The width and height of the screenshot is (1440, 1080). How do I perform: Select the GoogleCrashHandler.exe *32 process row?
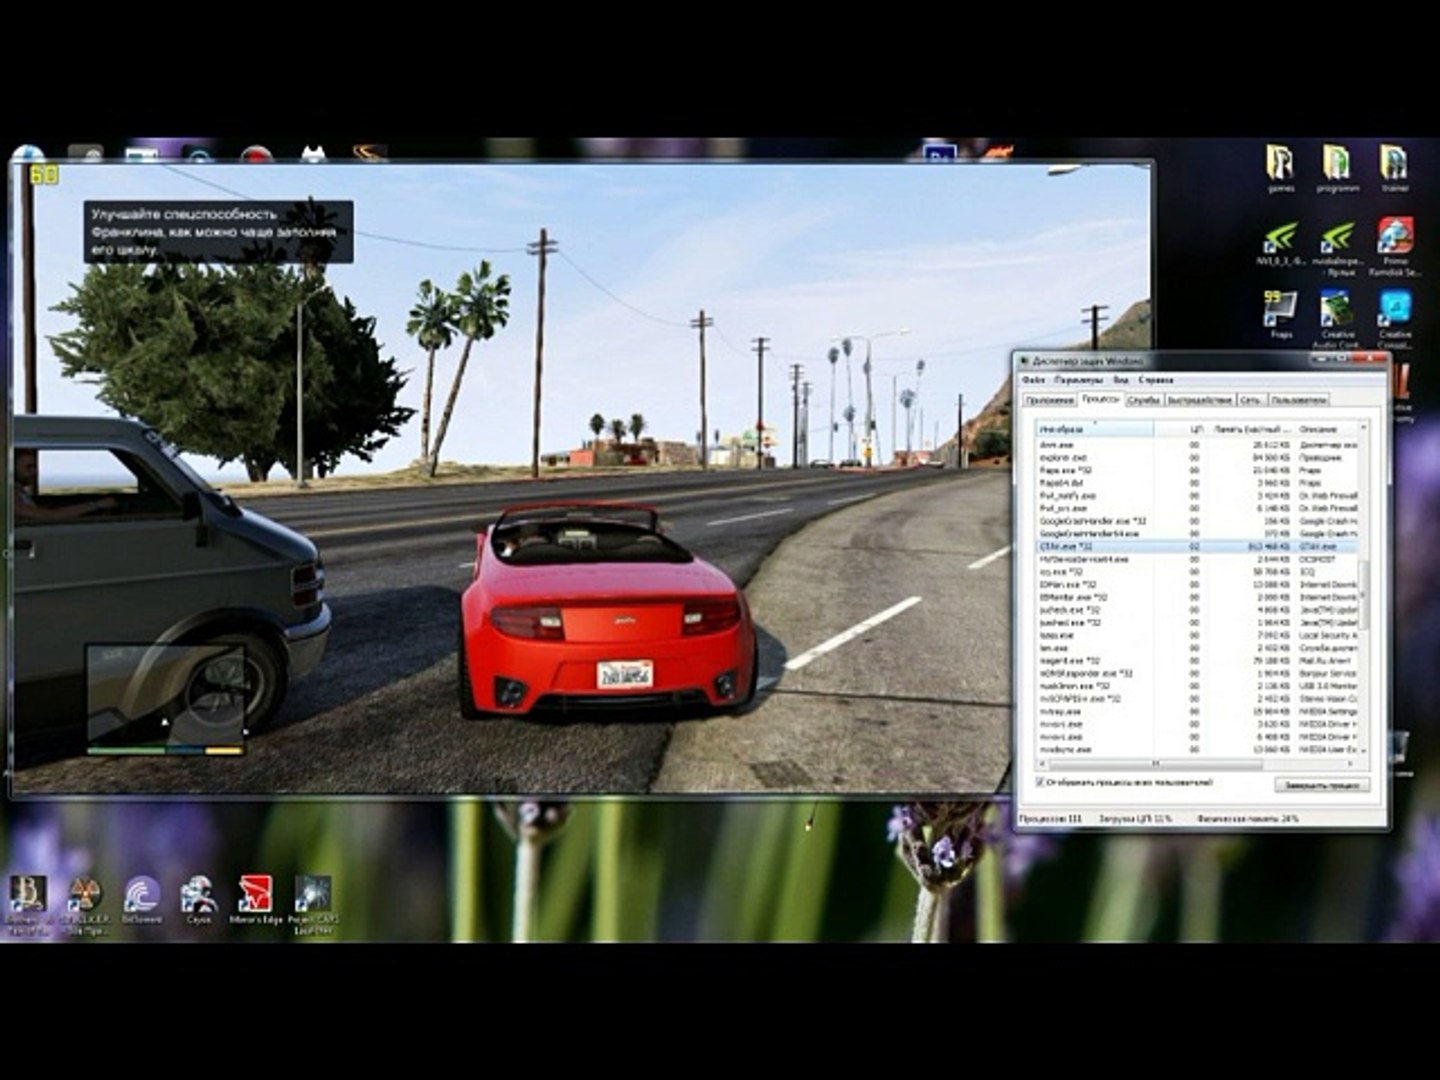[1197, 521]
